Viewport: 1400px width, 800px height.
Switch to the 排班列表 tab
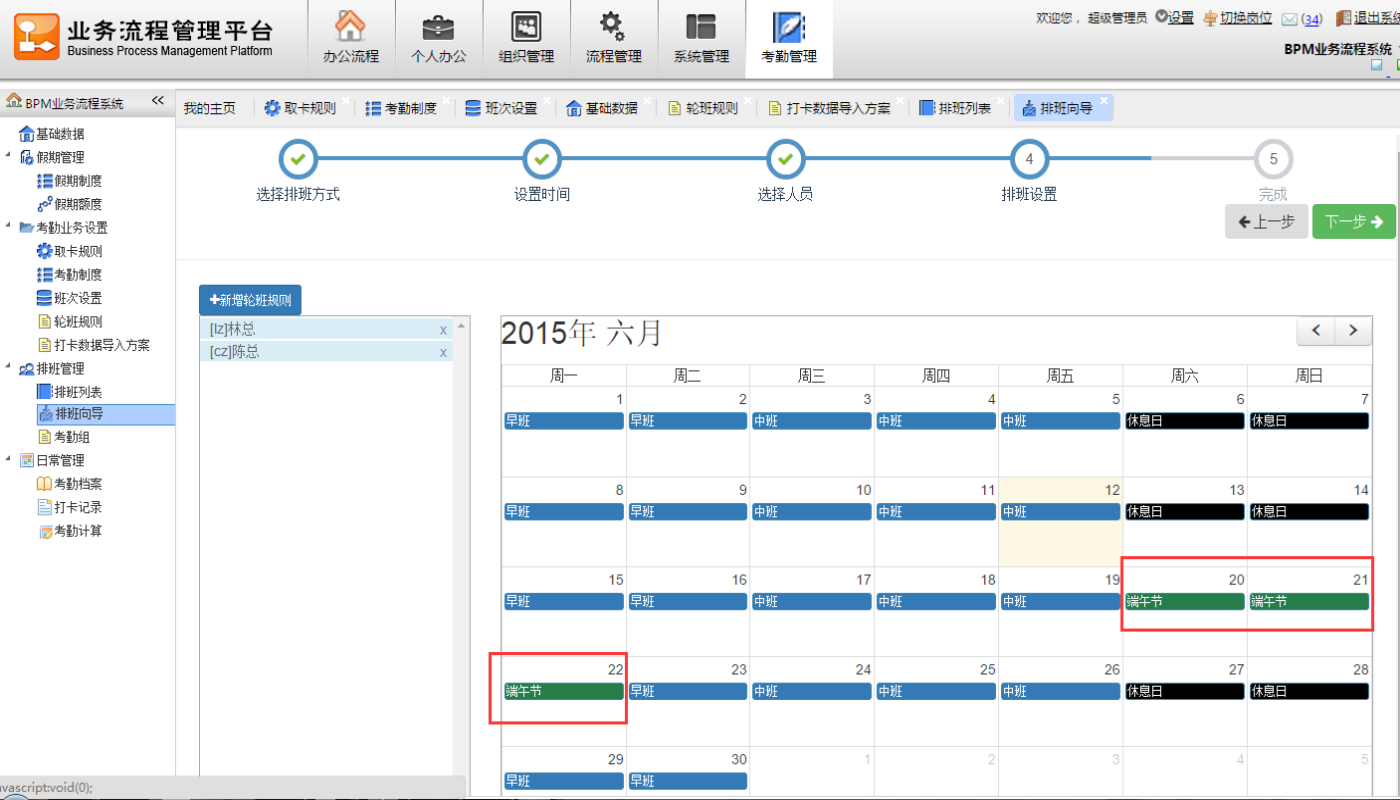[957, 108]
